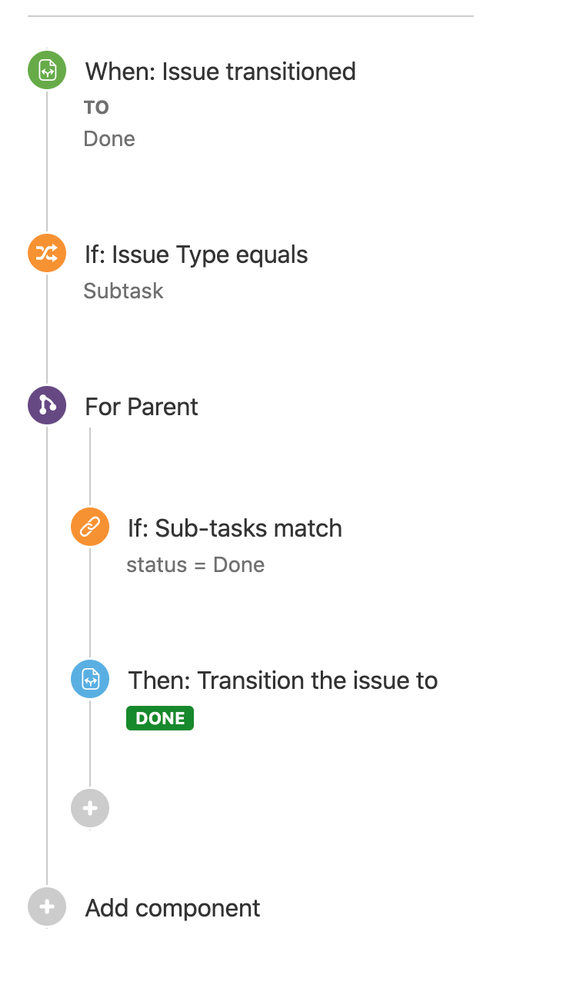Click the 'status = Done' JQL text
Image resolution: width=563 pixels, height=998 pixels.
tap(195, 565)
